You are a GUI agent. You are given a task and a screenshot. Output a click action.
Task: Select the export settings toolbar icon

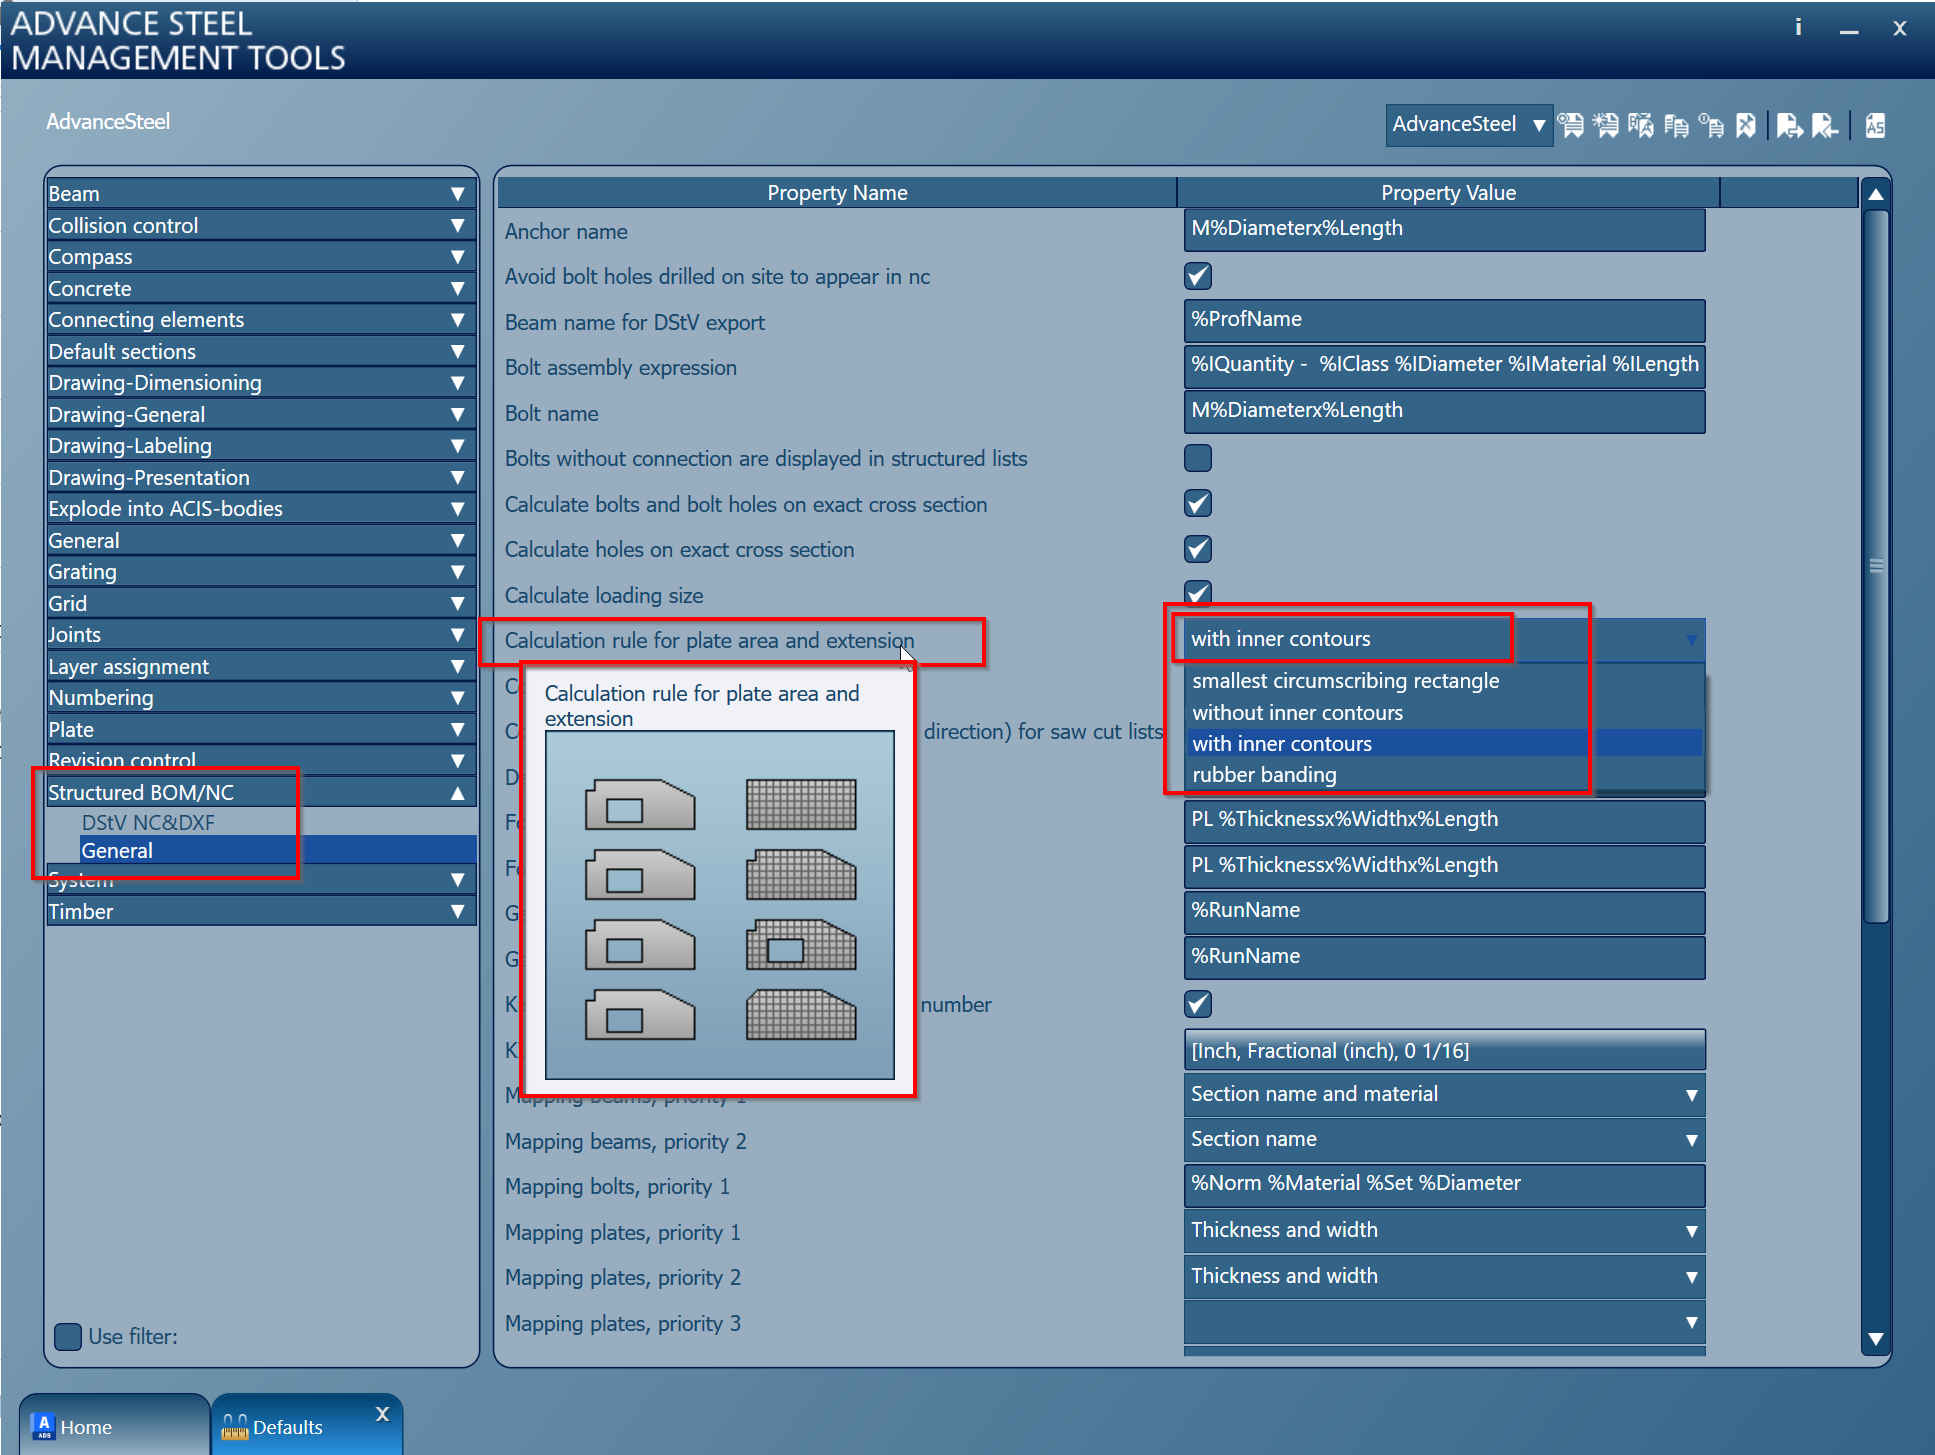[x=1789, y=125]
